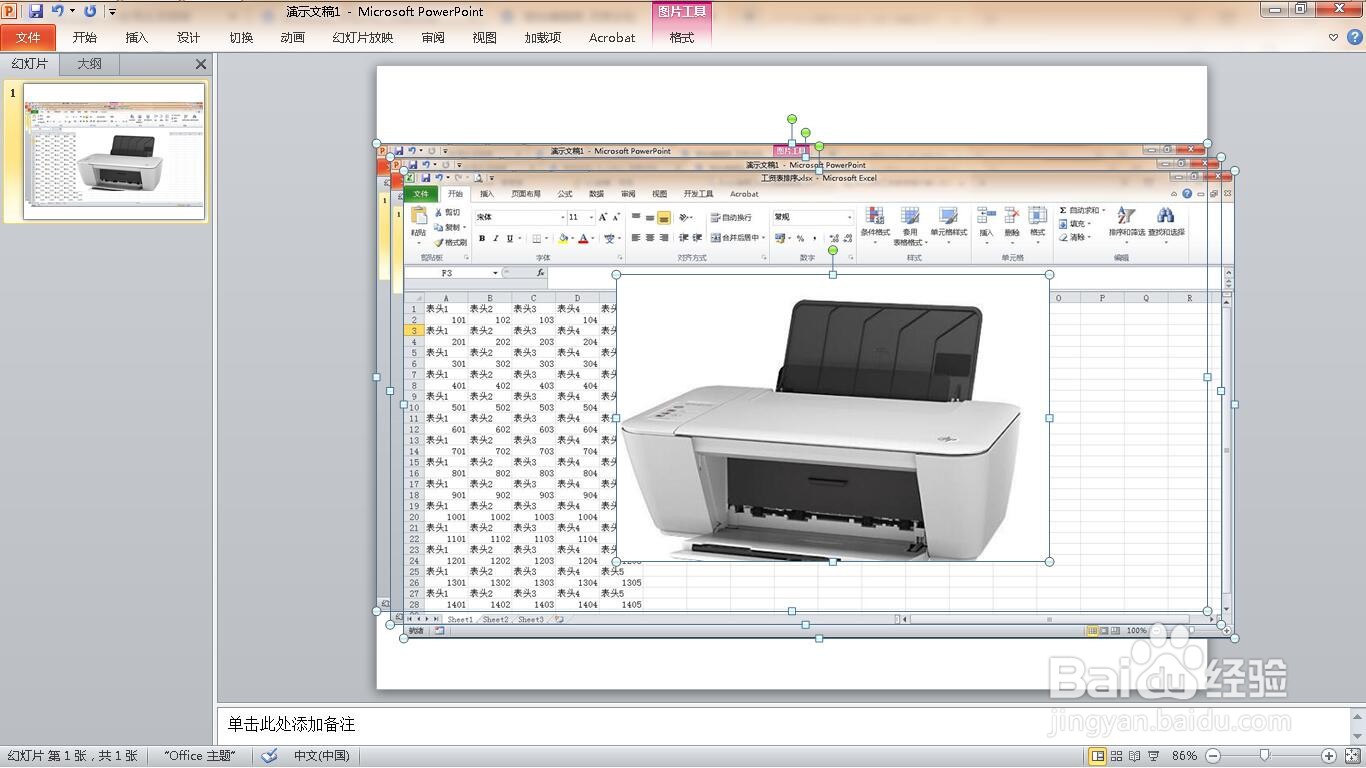Switch to the PowerPoint 插入 ribbon tab
The height and width of the screenshot is (768, 1366).
pyautogui.click(x=137, y=38)
